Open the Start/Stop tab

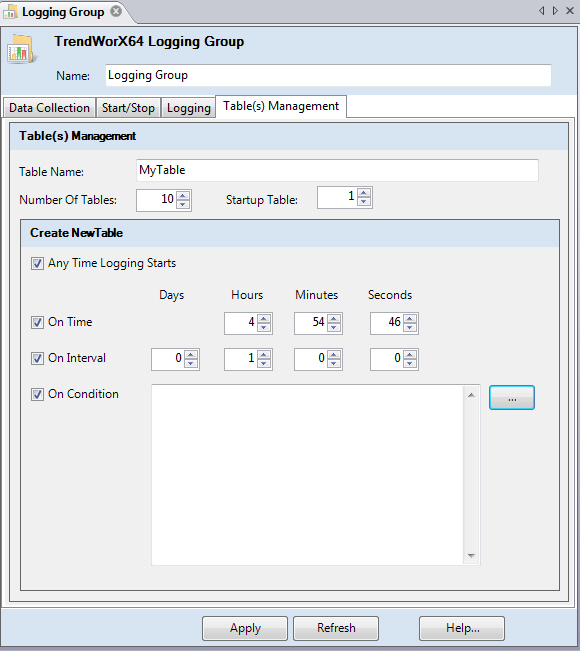[128, 108]
